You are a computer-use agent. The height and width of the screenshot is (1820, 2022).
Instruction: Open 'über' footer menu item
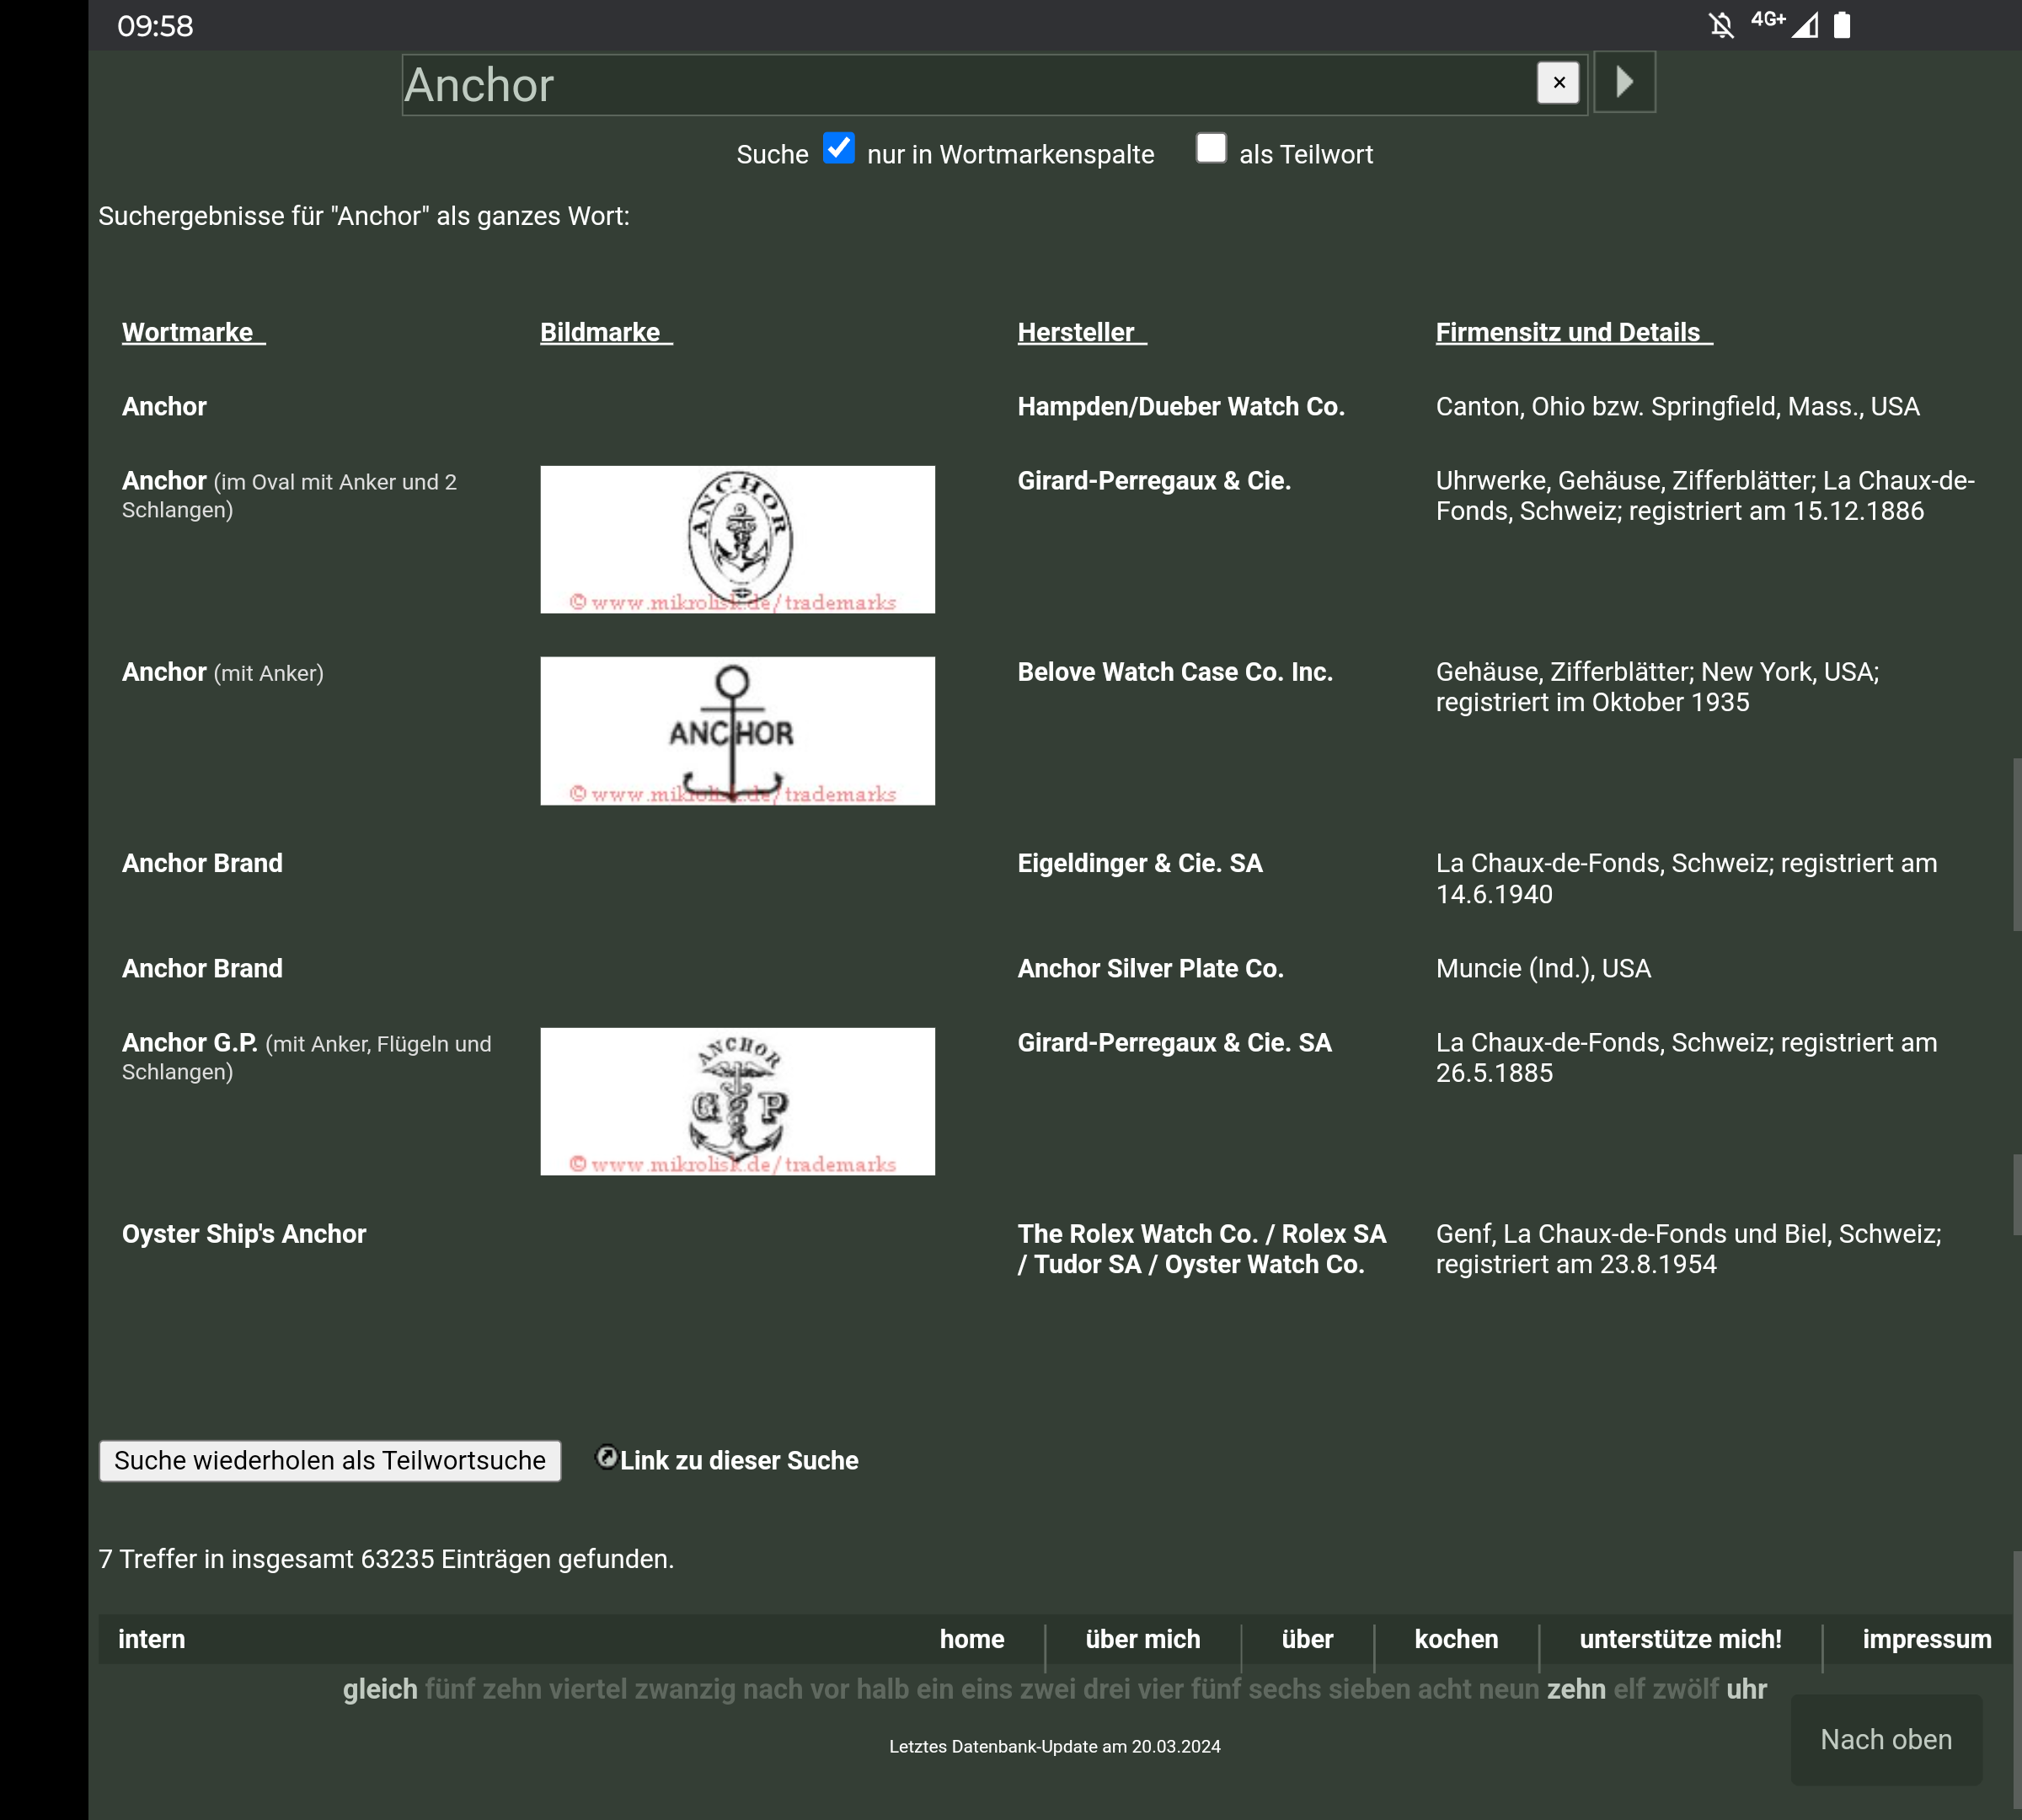1307,1639
